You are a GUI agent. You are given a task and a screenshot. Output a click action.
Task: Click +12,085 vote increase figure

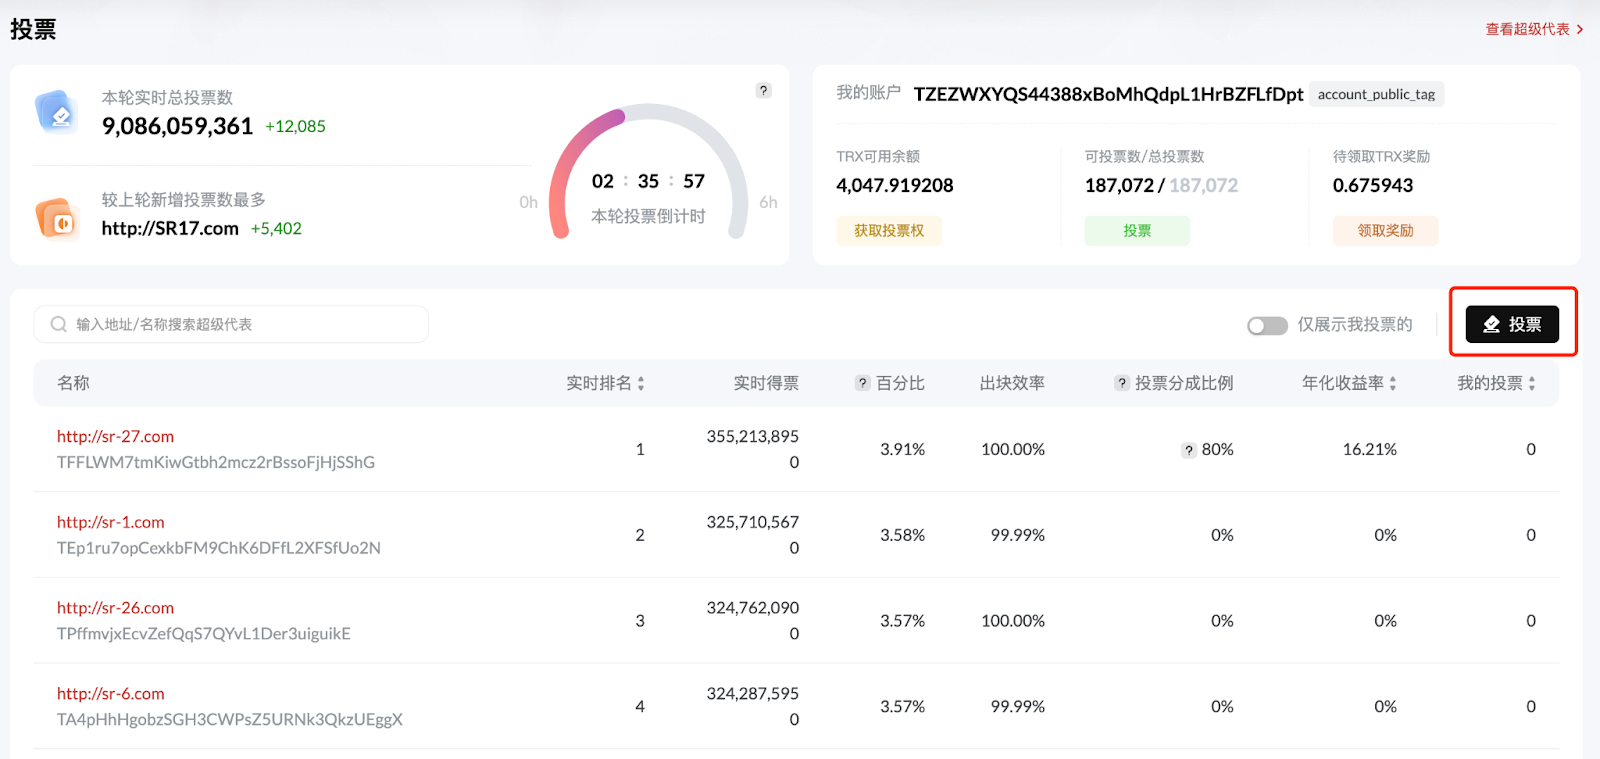295,126
